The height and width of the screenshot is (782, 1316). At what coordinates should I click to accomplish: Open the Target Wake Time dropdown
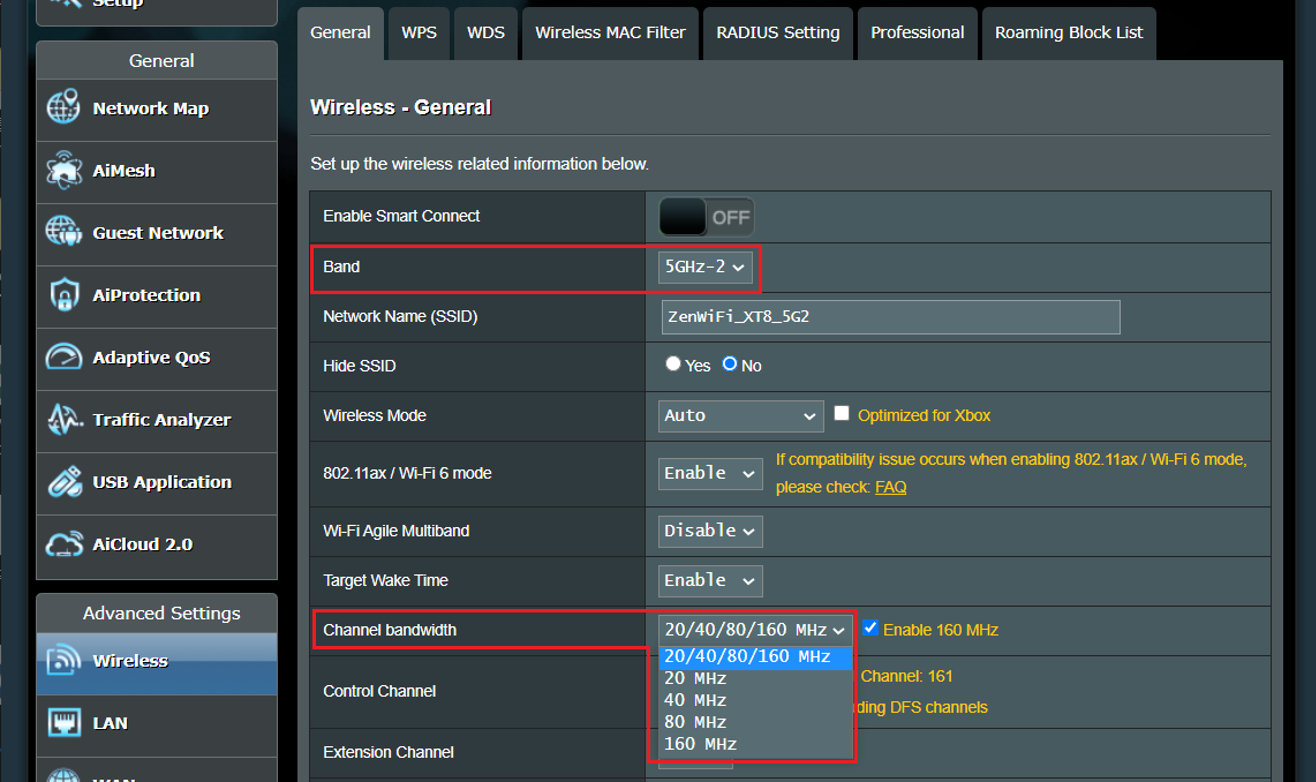pyautogui.click(x=711, y=581)
